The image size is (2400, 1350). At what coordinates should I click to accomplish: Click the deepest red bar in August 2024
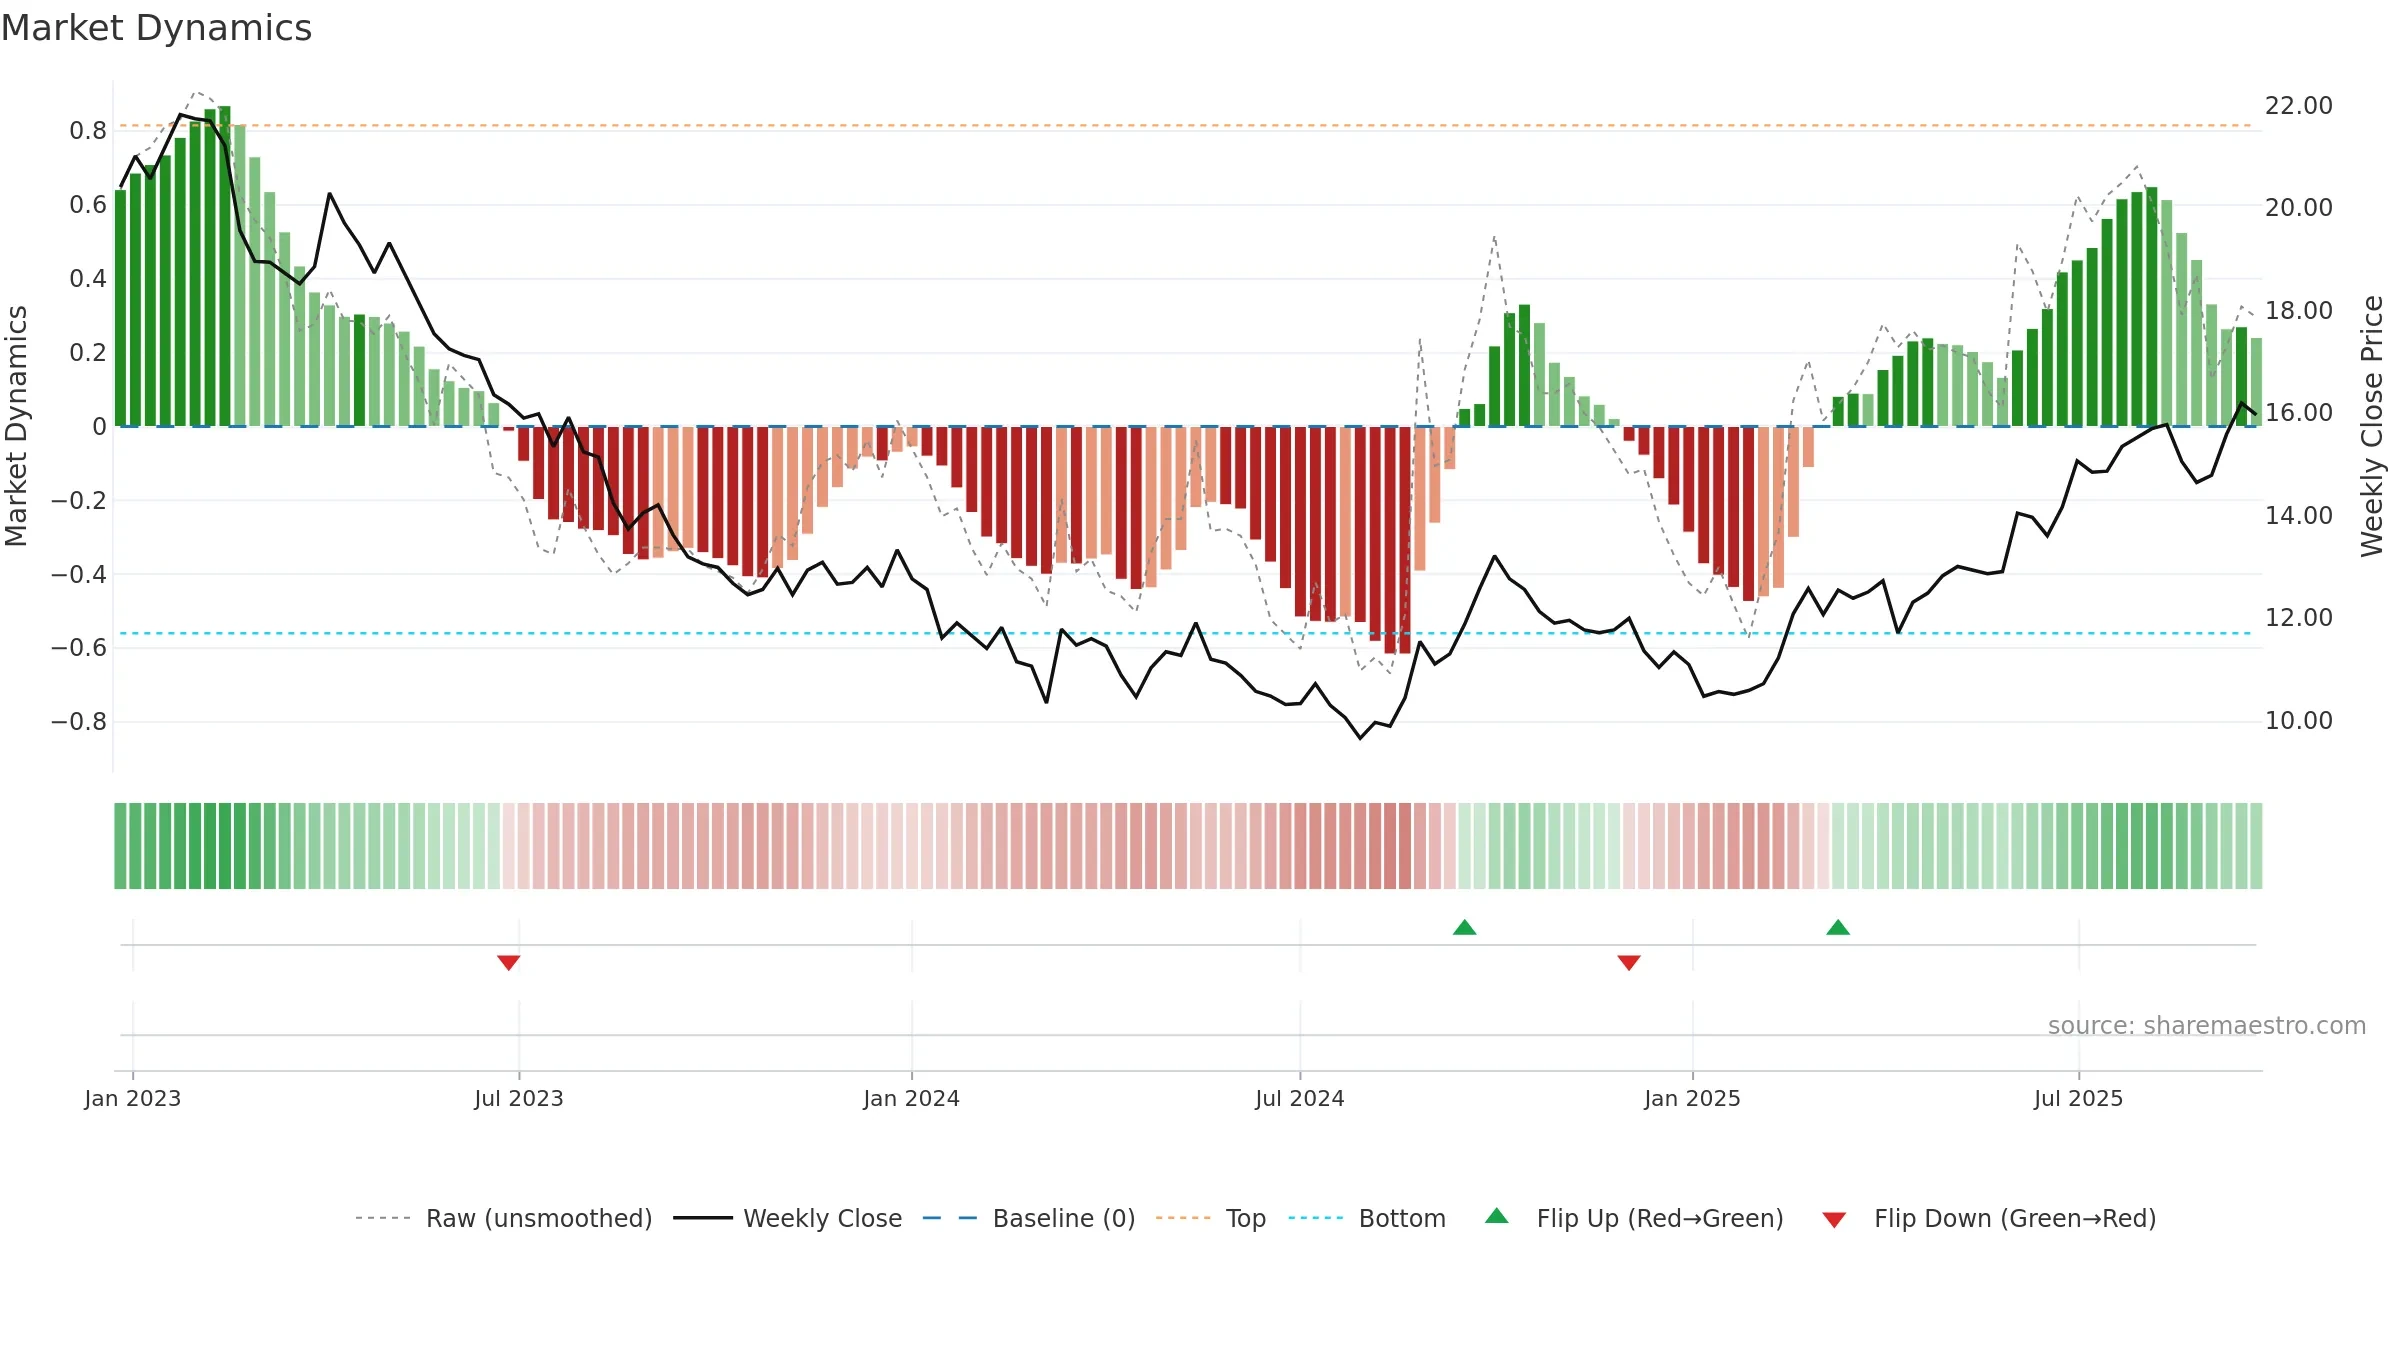[x=1390, y=540]
